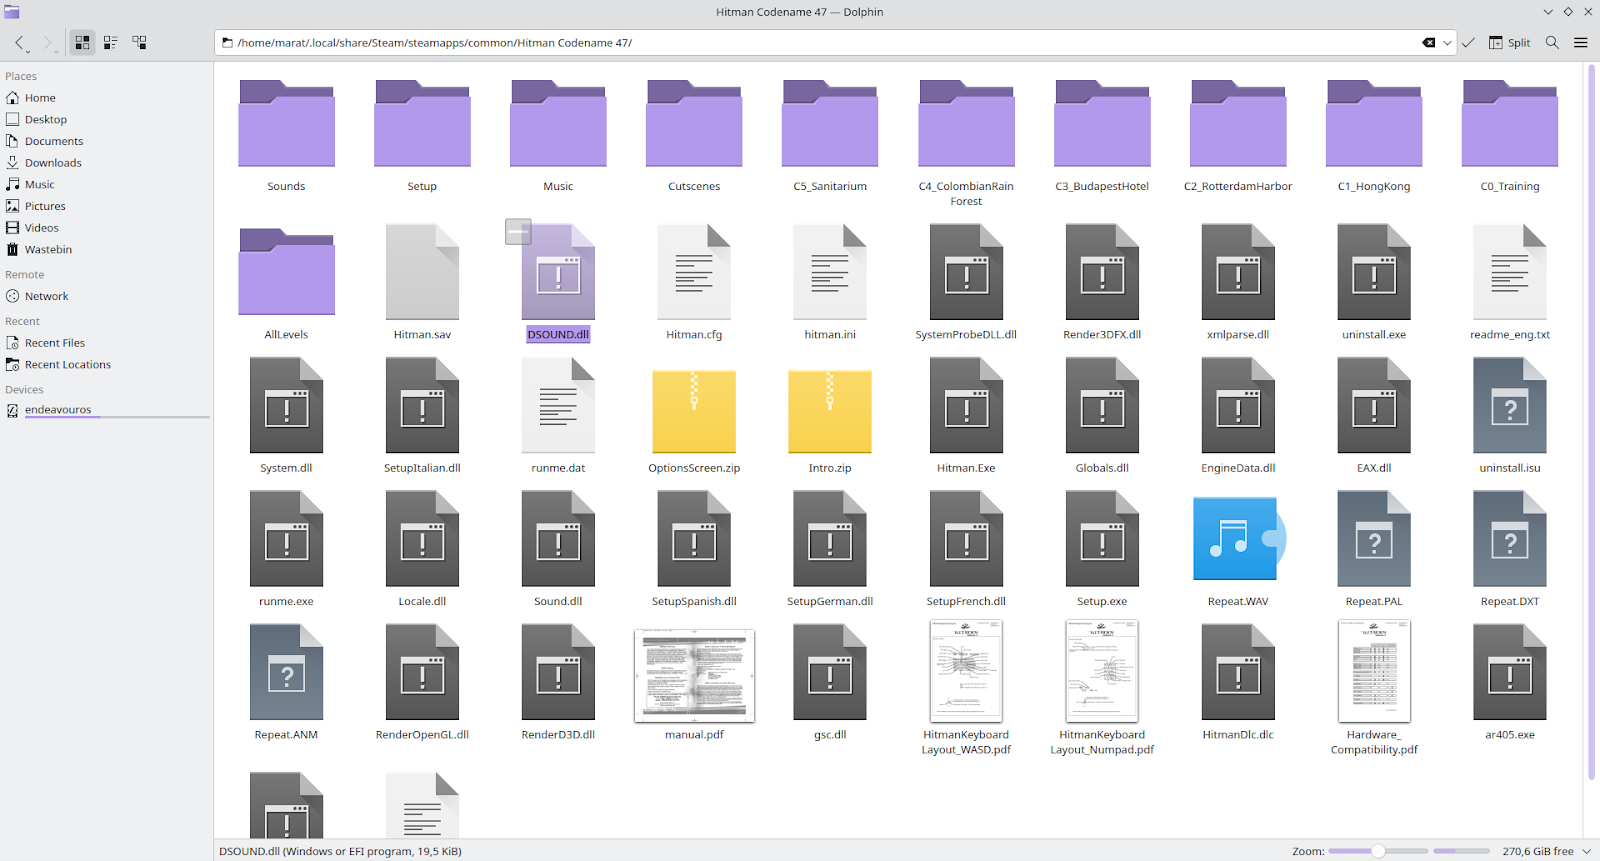Confirm location with the checkmark button
The width and height of the screenshot is (1600, 861).
(1468, 43)
